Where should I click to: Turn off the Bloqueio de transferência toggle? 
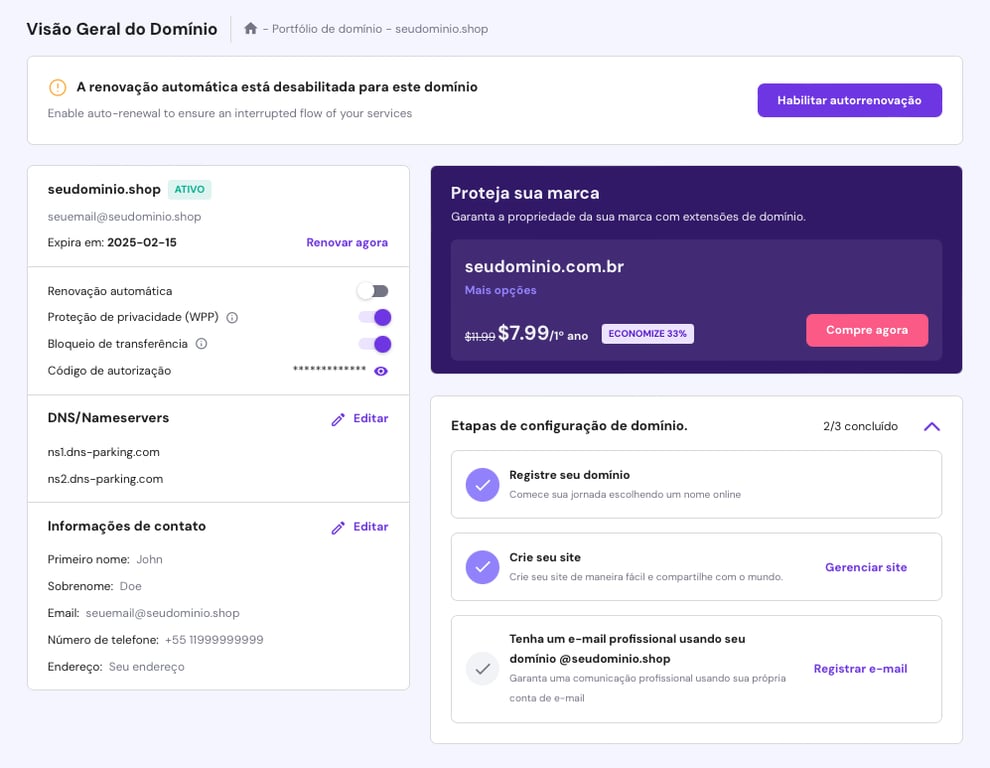373,343
